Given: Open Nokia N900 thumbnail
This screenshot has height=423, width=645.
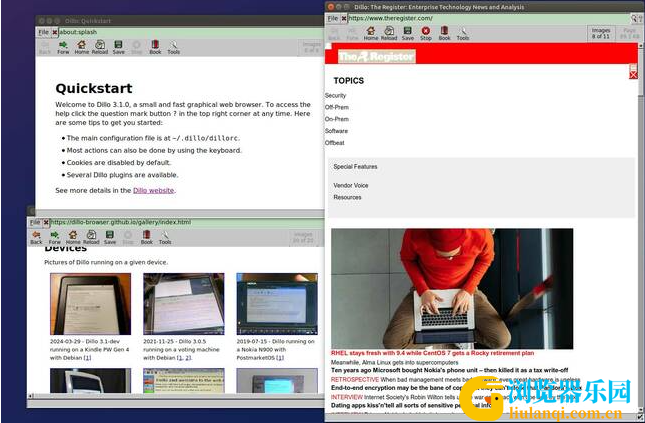Looking at the screenshot, I should (277, 304).
